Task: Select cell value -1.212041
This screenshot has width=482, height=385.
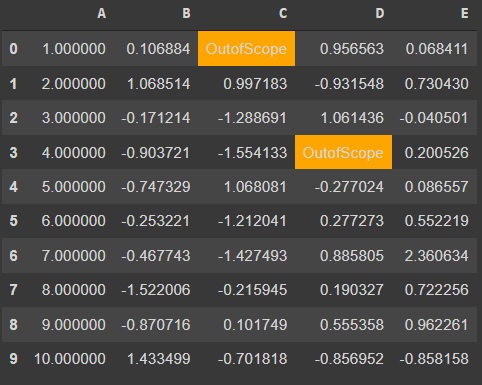Action: coord(252,221)
